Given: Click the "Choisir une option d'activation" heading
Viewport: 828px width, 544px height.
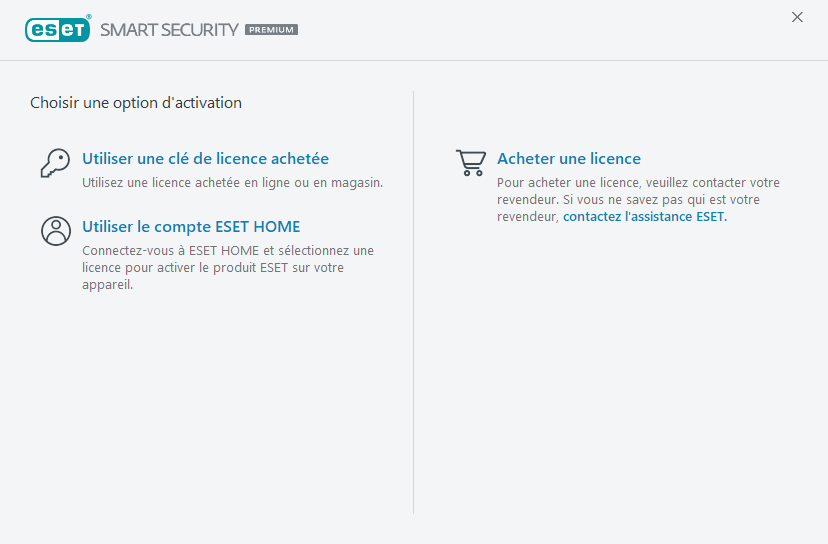Looking at the screenshot, I should pos(136,102).
